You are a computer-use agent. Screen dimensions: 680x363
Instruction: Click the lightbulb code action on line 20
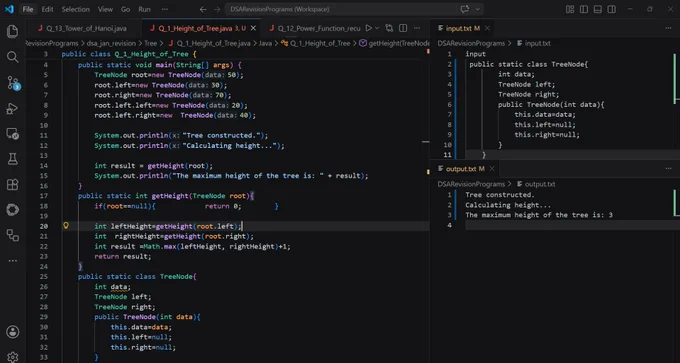click(66, 226)
